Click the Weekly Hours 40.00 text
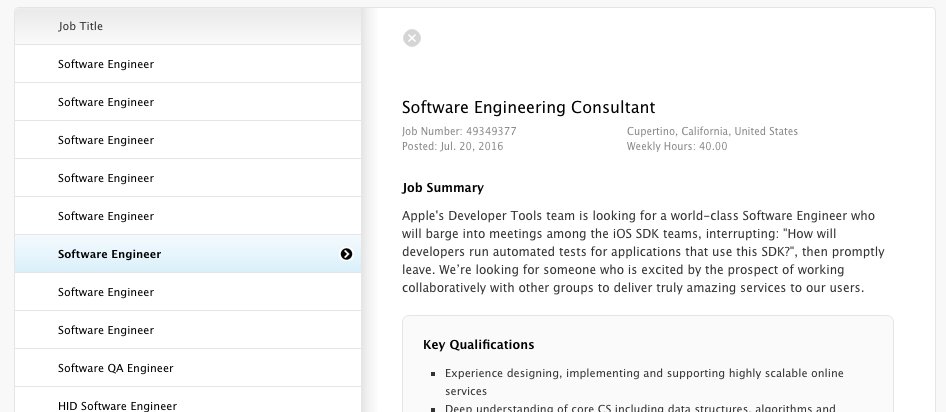946x412 pixels. click(677, 146)
